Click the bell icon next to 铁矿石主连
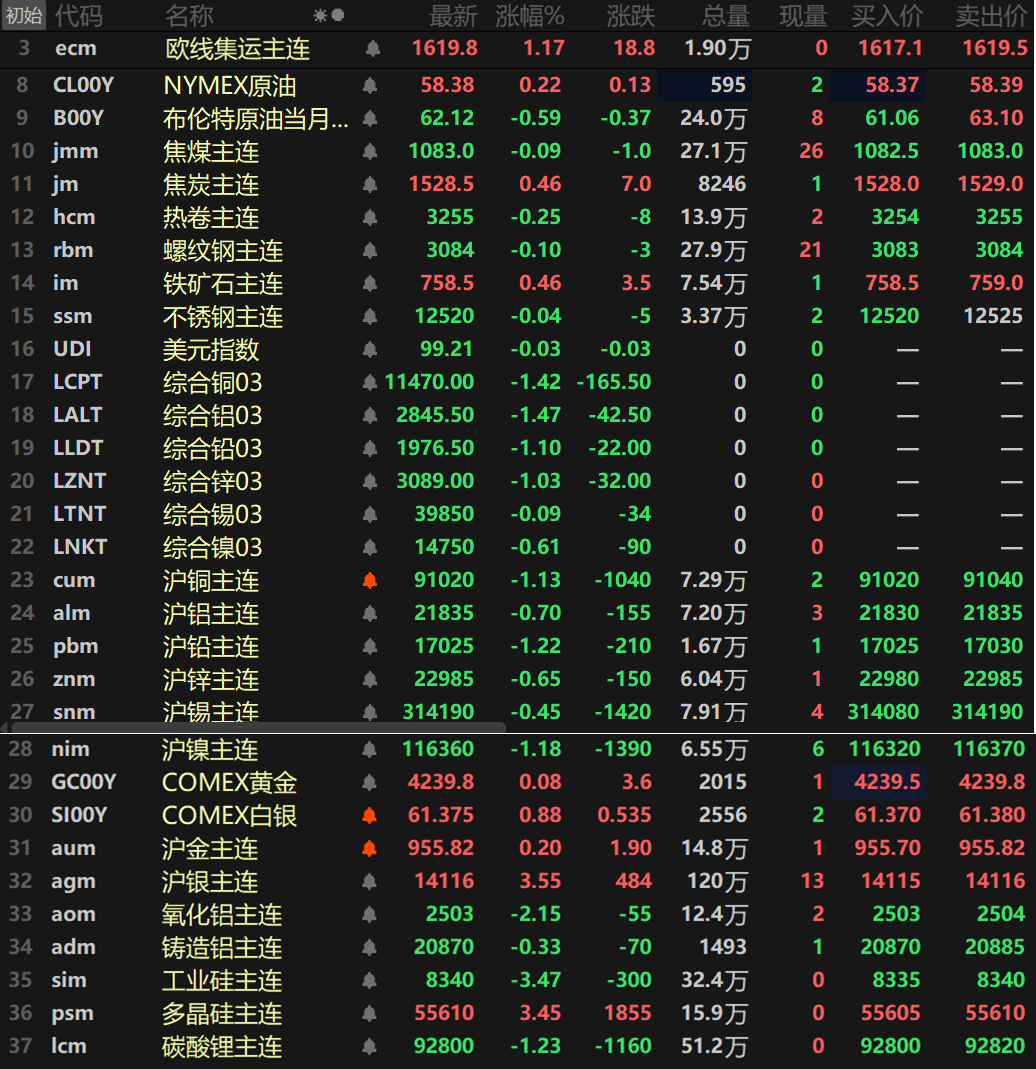This screenshot has height=1069, width=1036. 370,283
